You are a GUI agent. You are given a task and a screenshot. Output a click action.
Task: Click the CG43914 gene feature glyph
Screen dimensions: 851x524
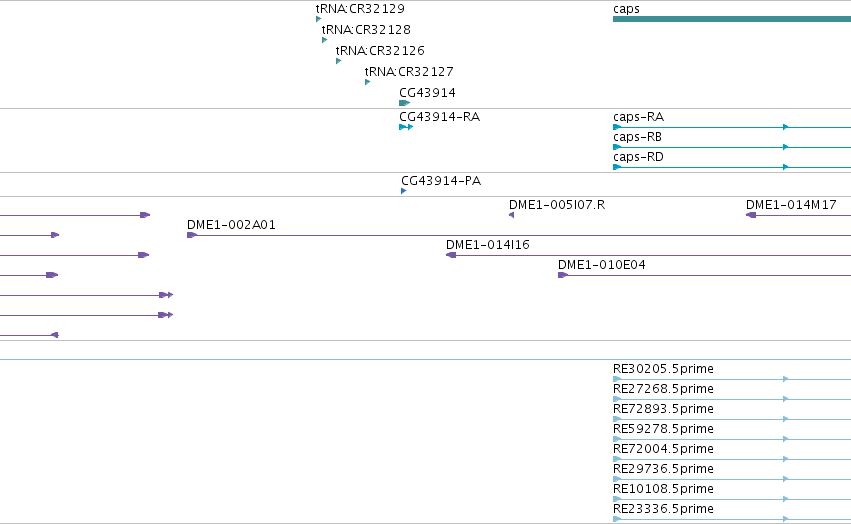pyautogui.click(x=404, y=103)
